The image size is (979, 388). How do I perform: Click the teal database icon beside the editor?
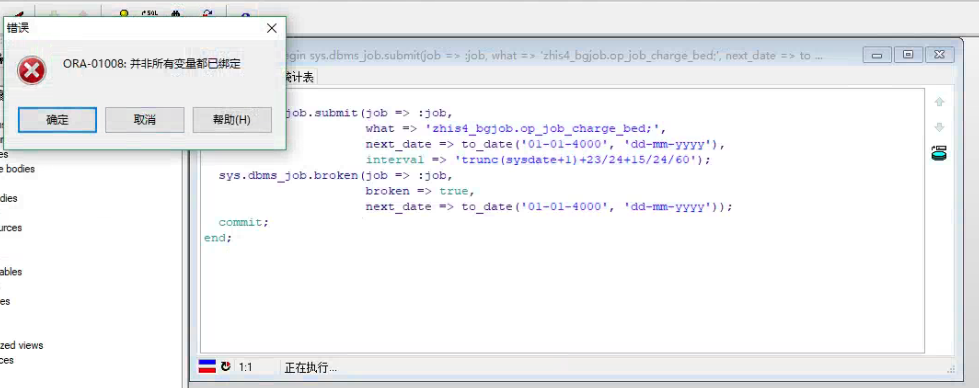(939, 153)
